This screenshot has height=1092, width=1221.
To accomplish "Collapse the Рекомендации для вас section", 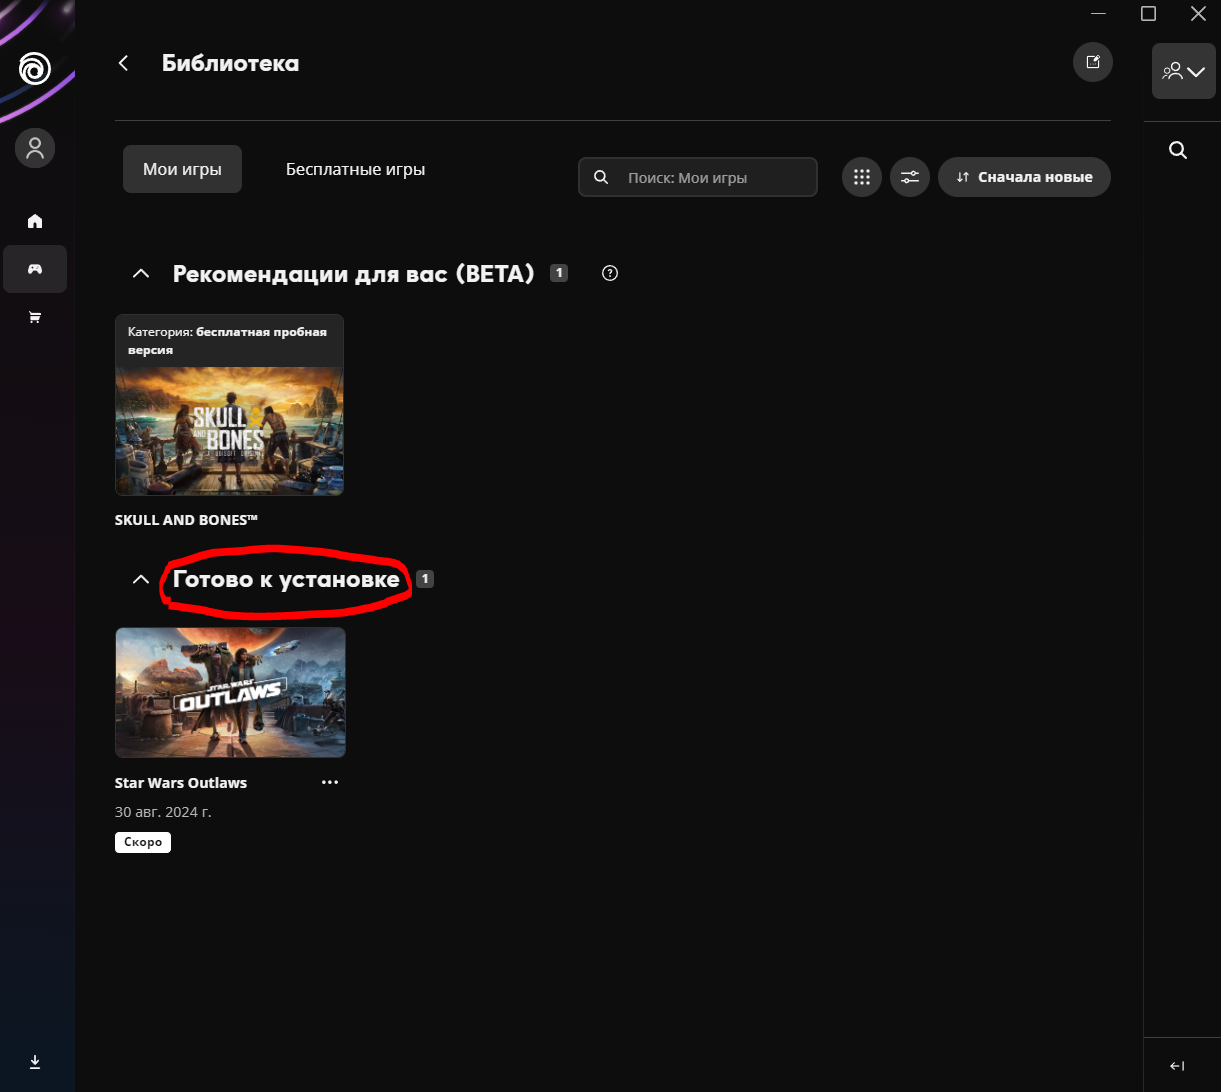I will [141, 273].
